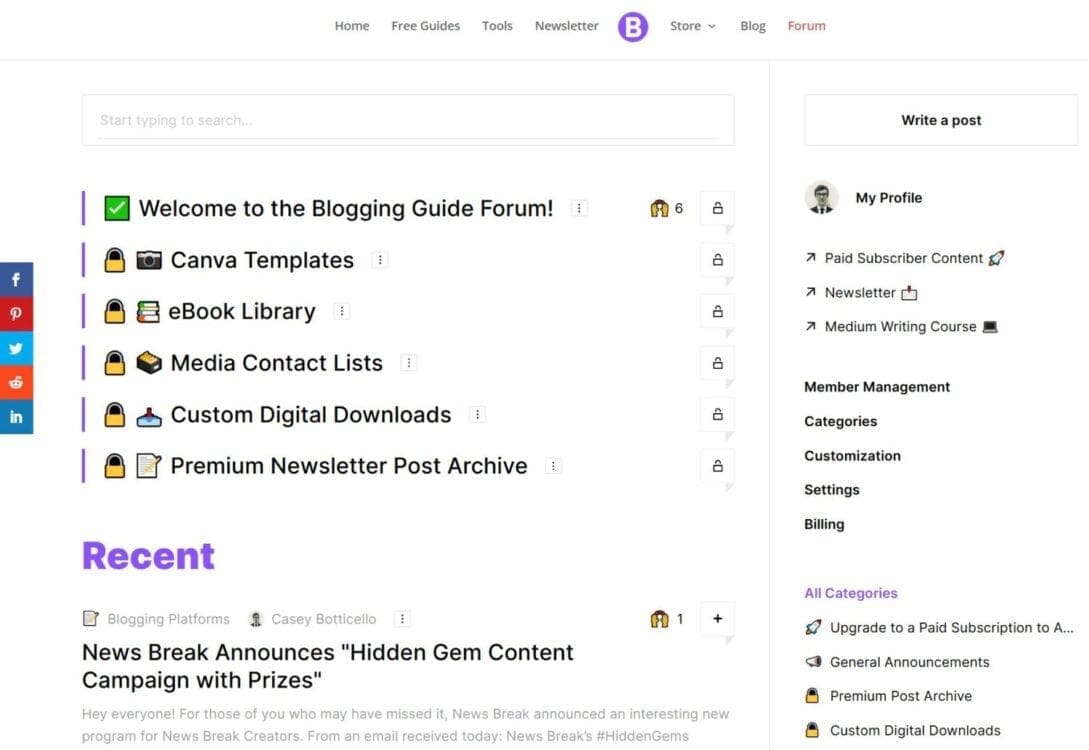The image size is (1089, 750).
Task: Open Tools in the navigation bar
Action: point(497,26)
